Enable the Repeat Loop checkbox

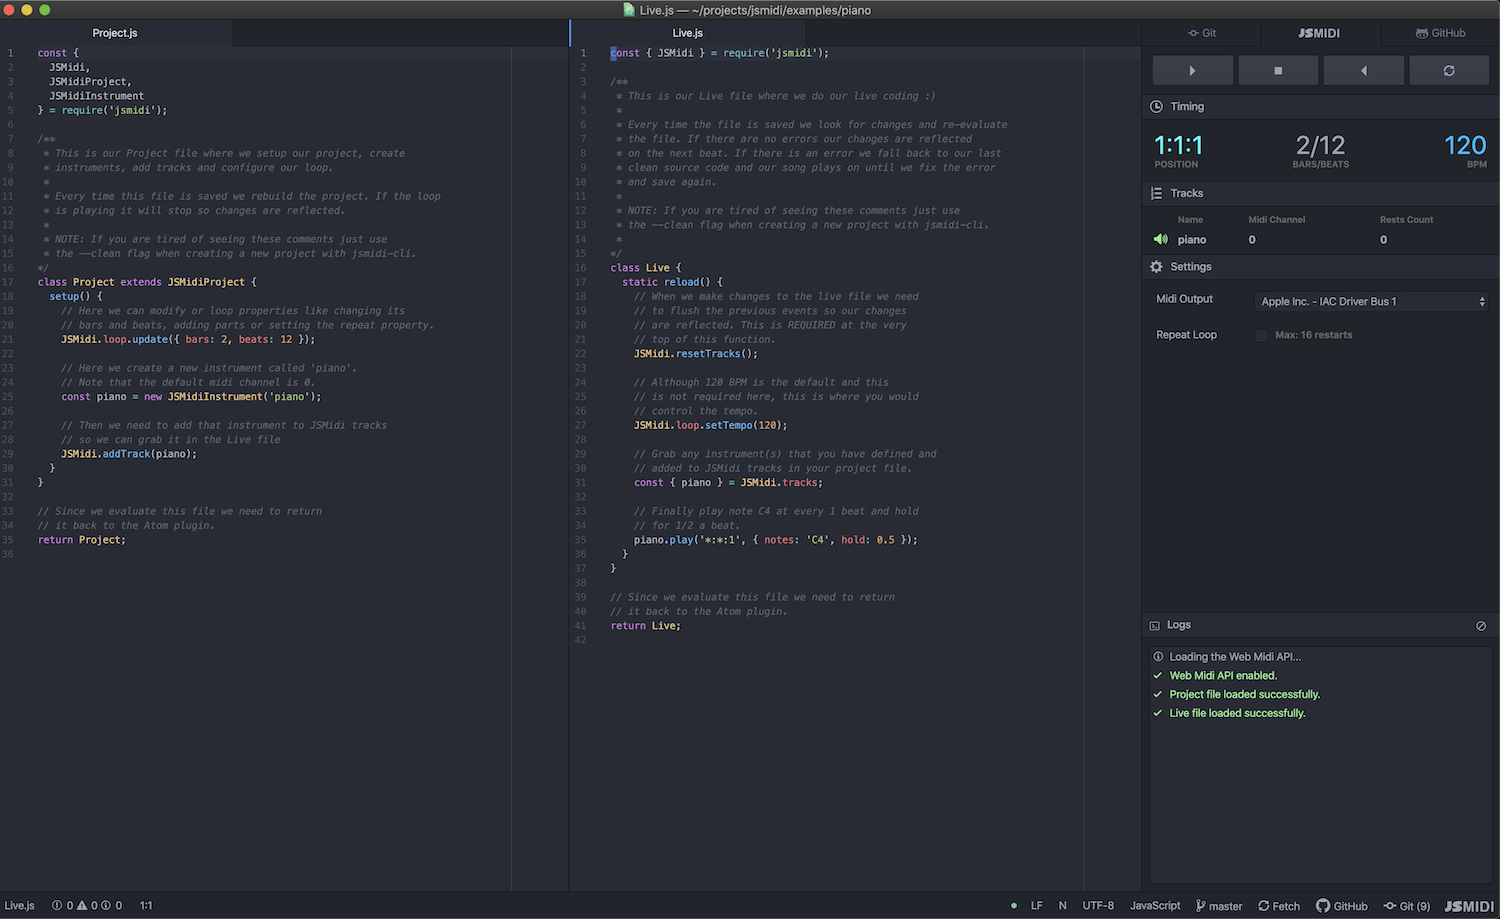coord(1261,335)
